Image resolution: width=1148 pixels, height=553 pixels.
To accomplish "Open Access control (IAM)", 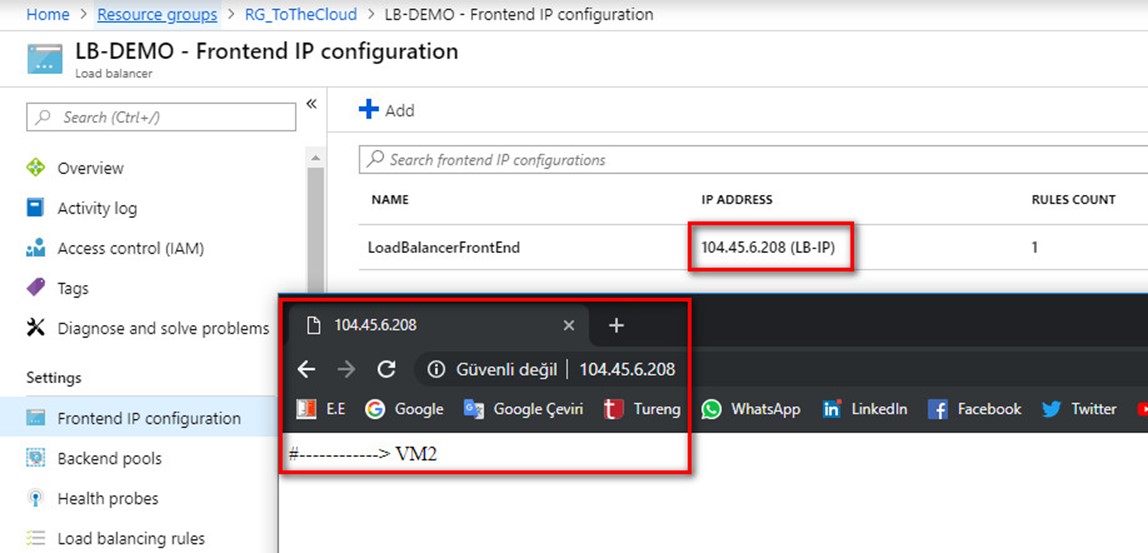I will (130, 248).
